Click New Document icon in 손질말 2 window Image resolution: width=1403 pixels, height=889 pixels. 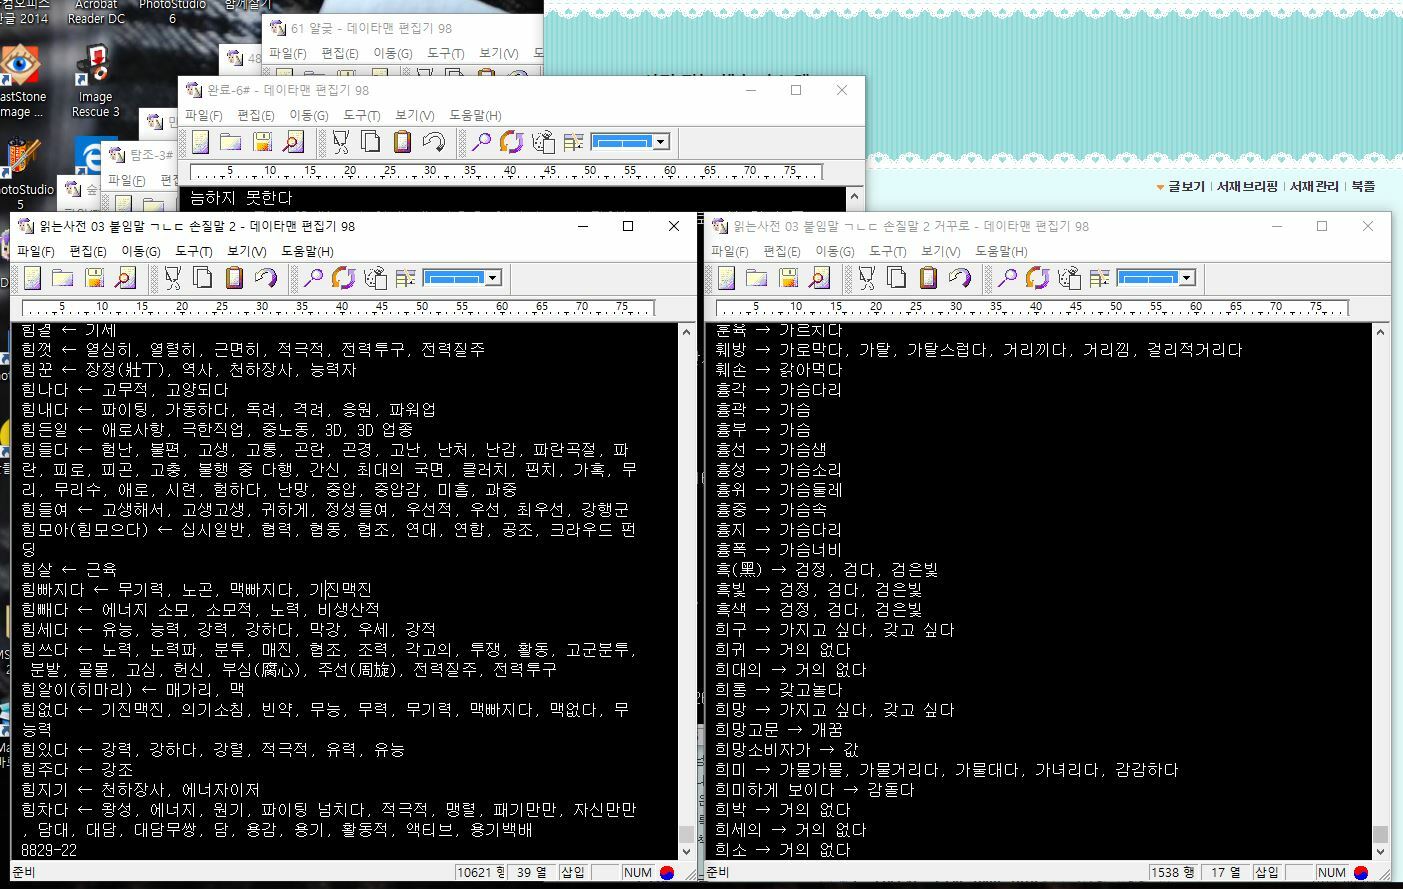point(33,278)
